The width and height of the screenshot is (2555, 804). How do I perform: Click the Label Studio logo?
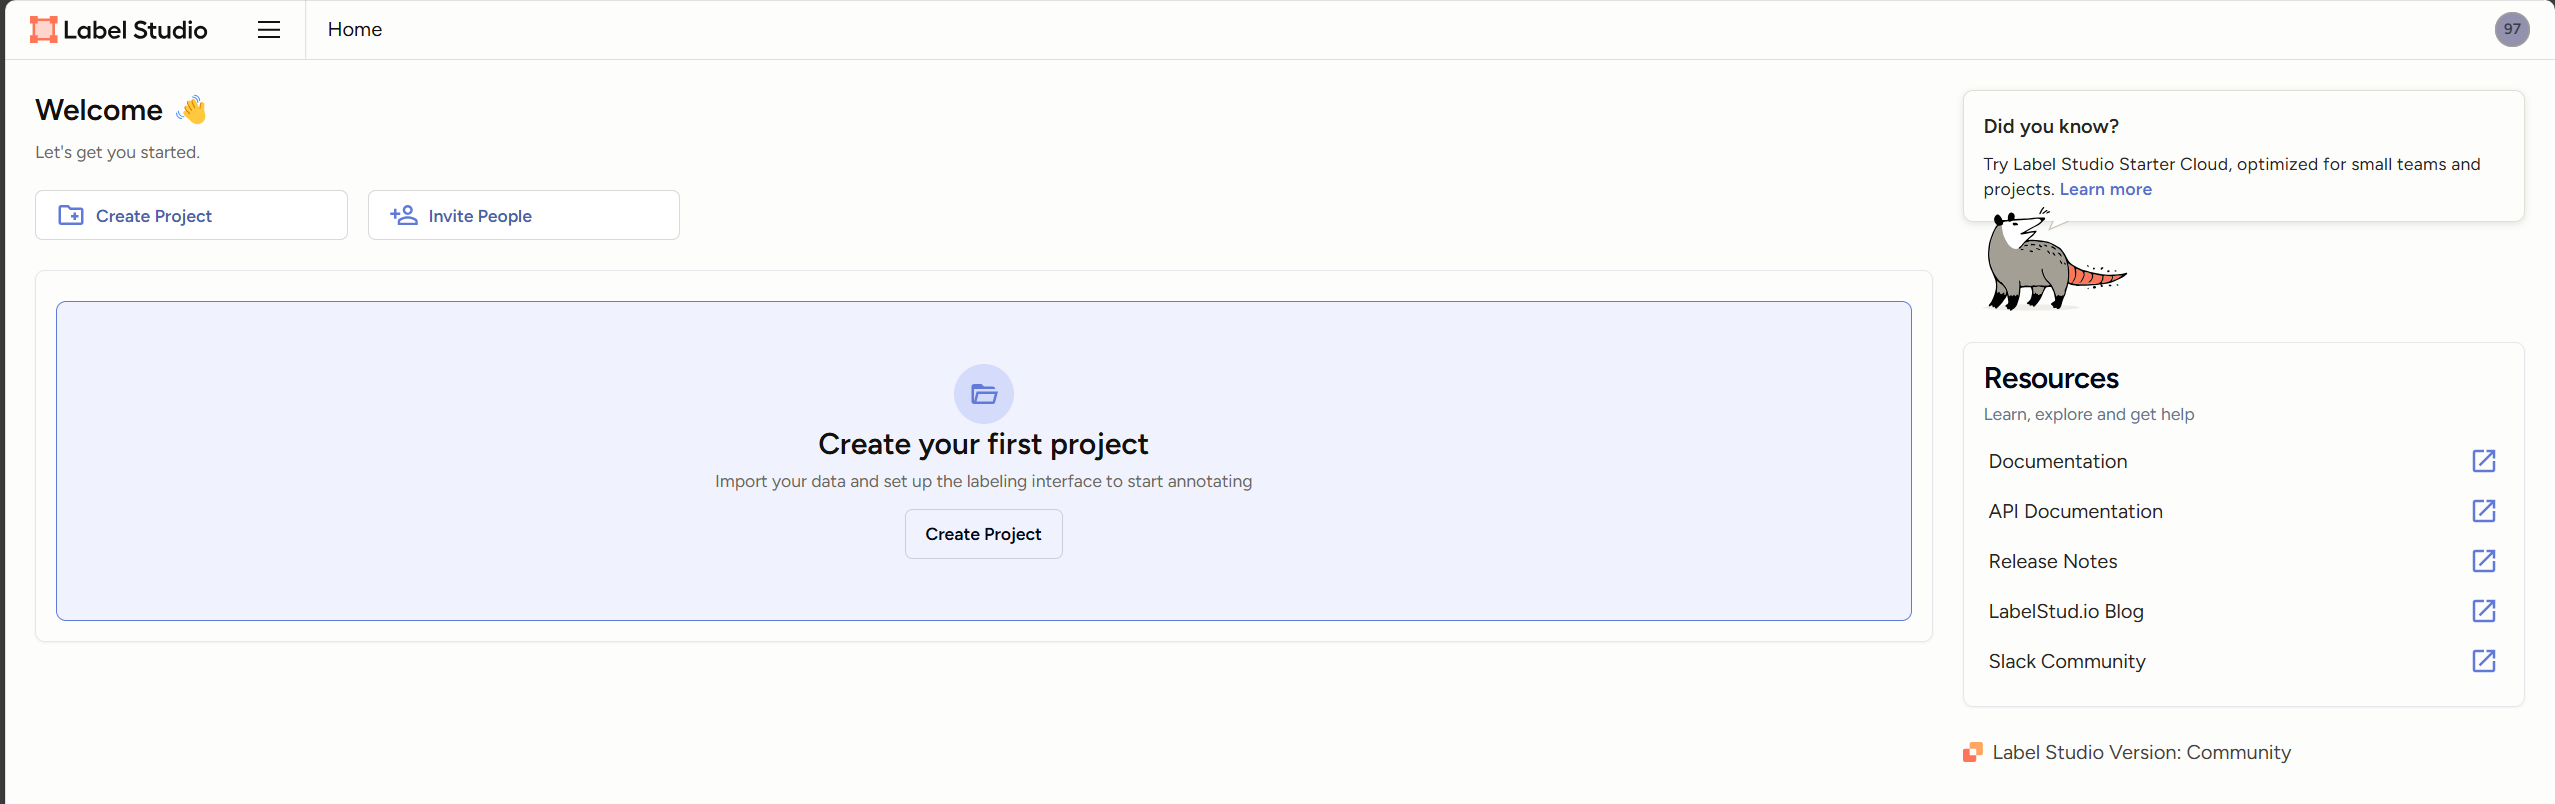(119, 30)
